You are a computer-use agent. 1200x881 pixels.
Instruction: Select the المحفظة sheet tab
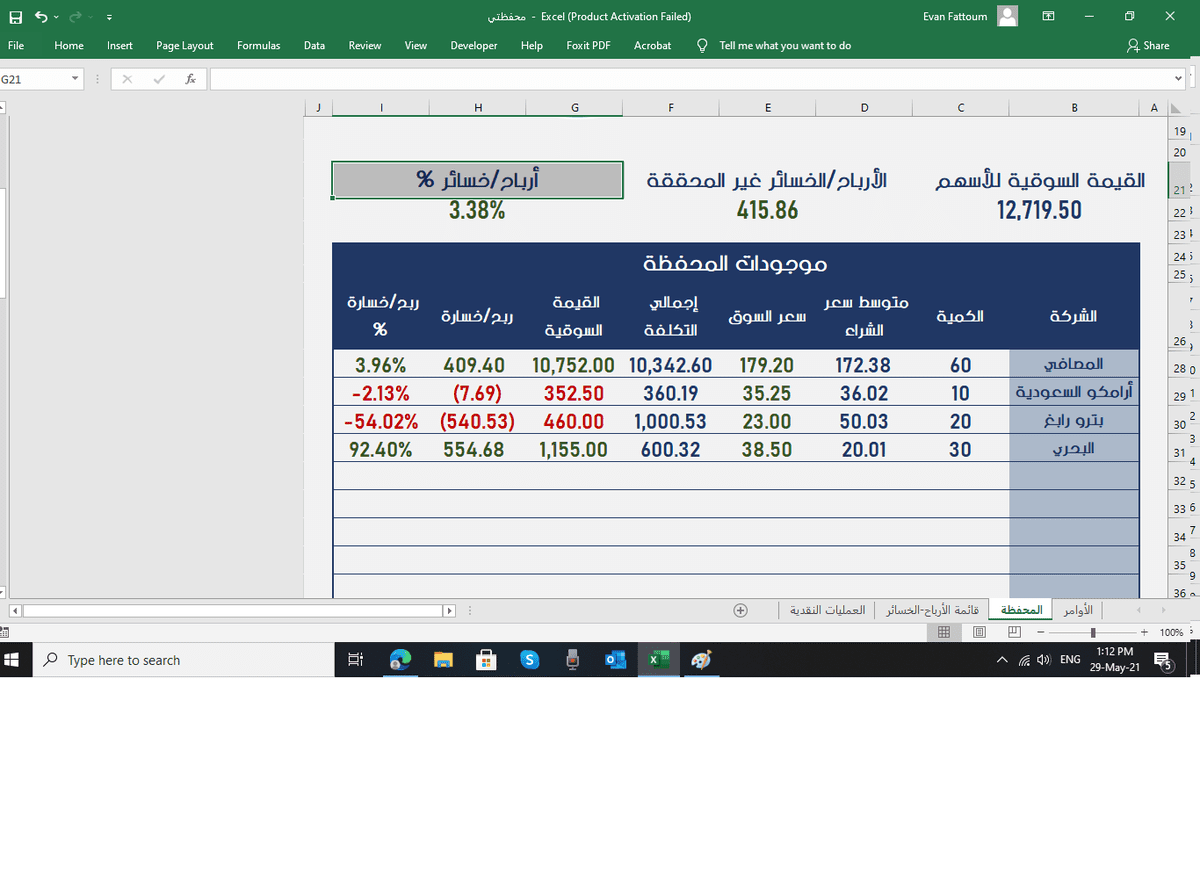click(x=1022, y=609)
